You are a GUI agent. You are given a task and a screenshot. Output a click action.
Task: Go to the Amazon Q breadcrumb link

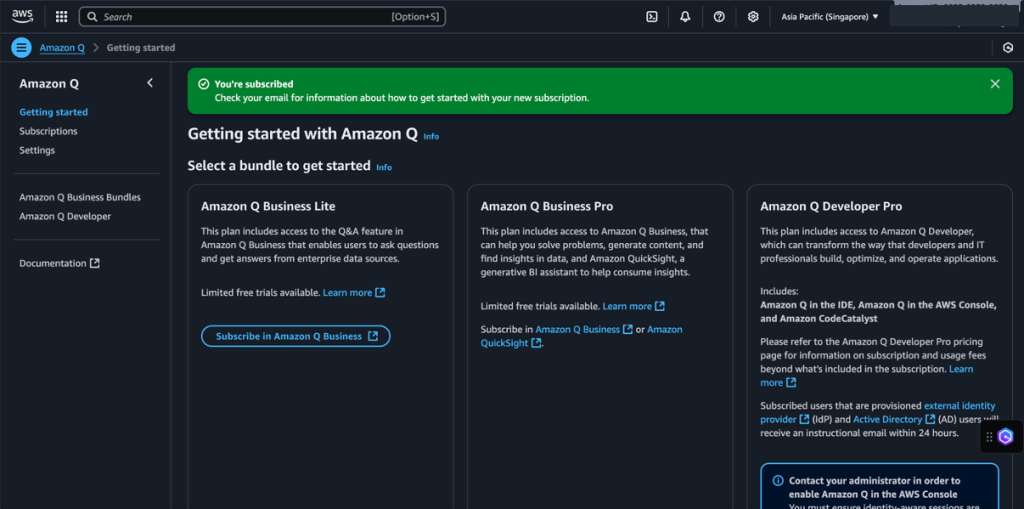62,48
